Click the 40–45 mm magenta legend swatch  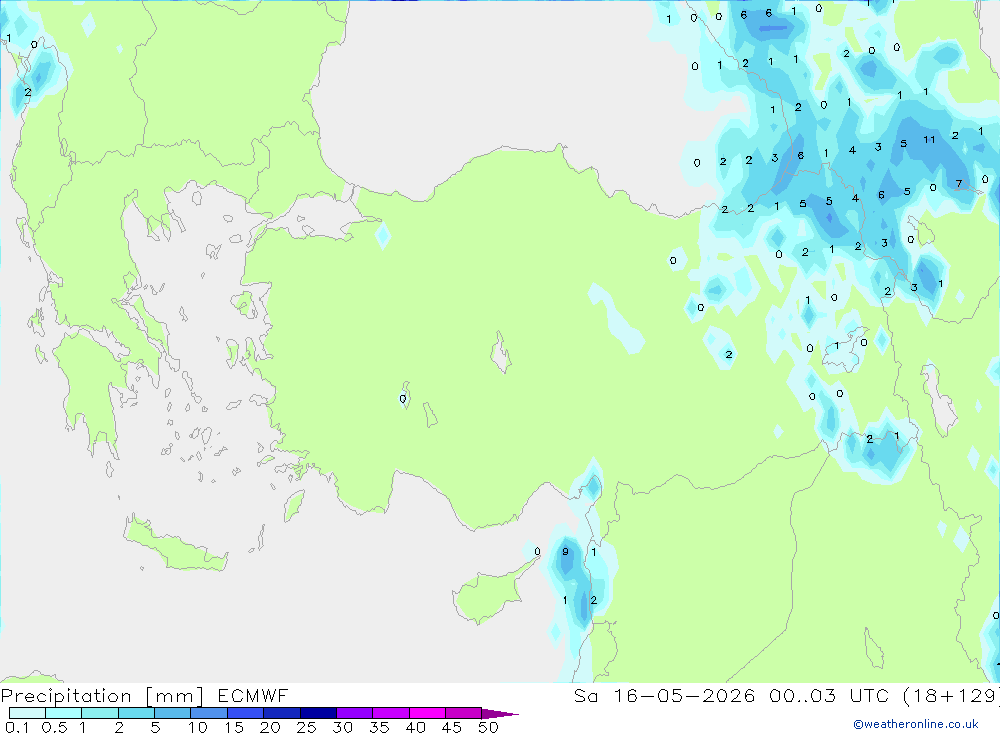pyautogui.click(x=427, y=713)
